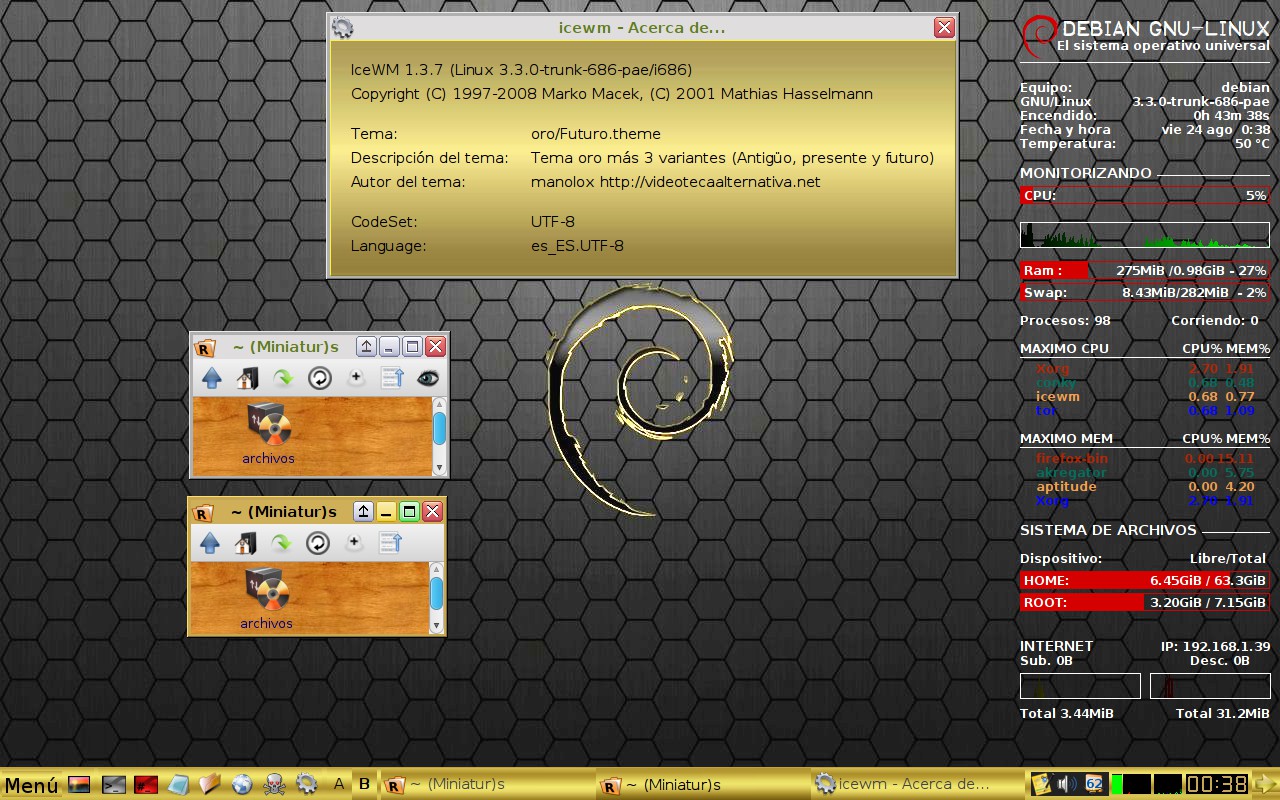Roll up the grey-framed Miniaturs window
This screenshot has width=1280, height=800.
coord(366,347)
